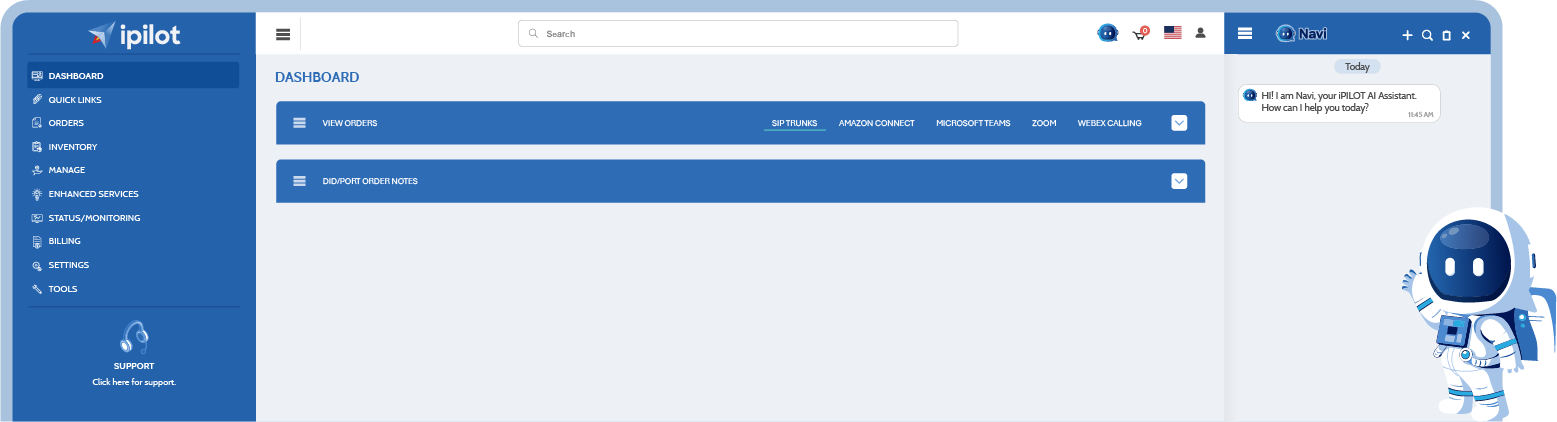Click the headset Support icon
Image resolution: width=1557 pixels, height=422 pixels.
134,337
